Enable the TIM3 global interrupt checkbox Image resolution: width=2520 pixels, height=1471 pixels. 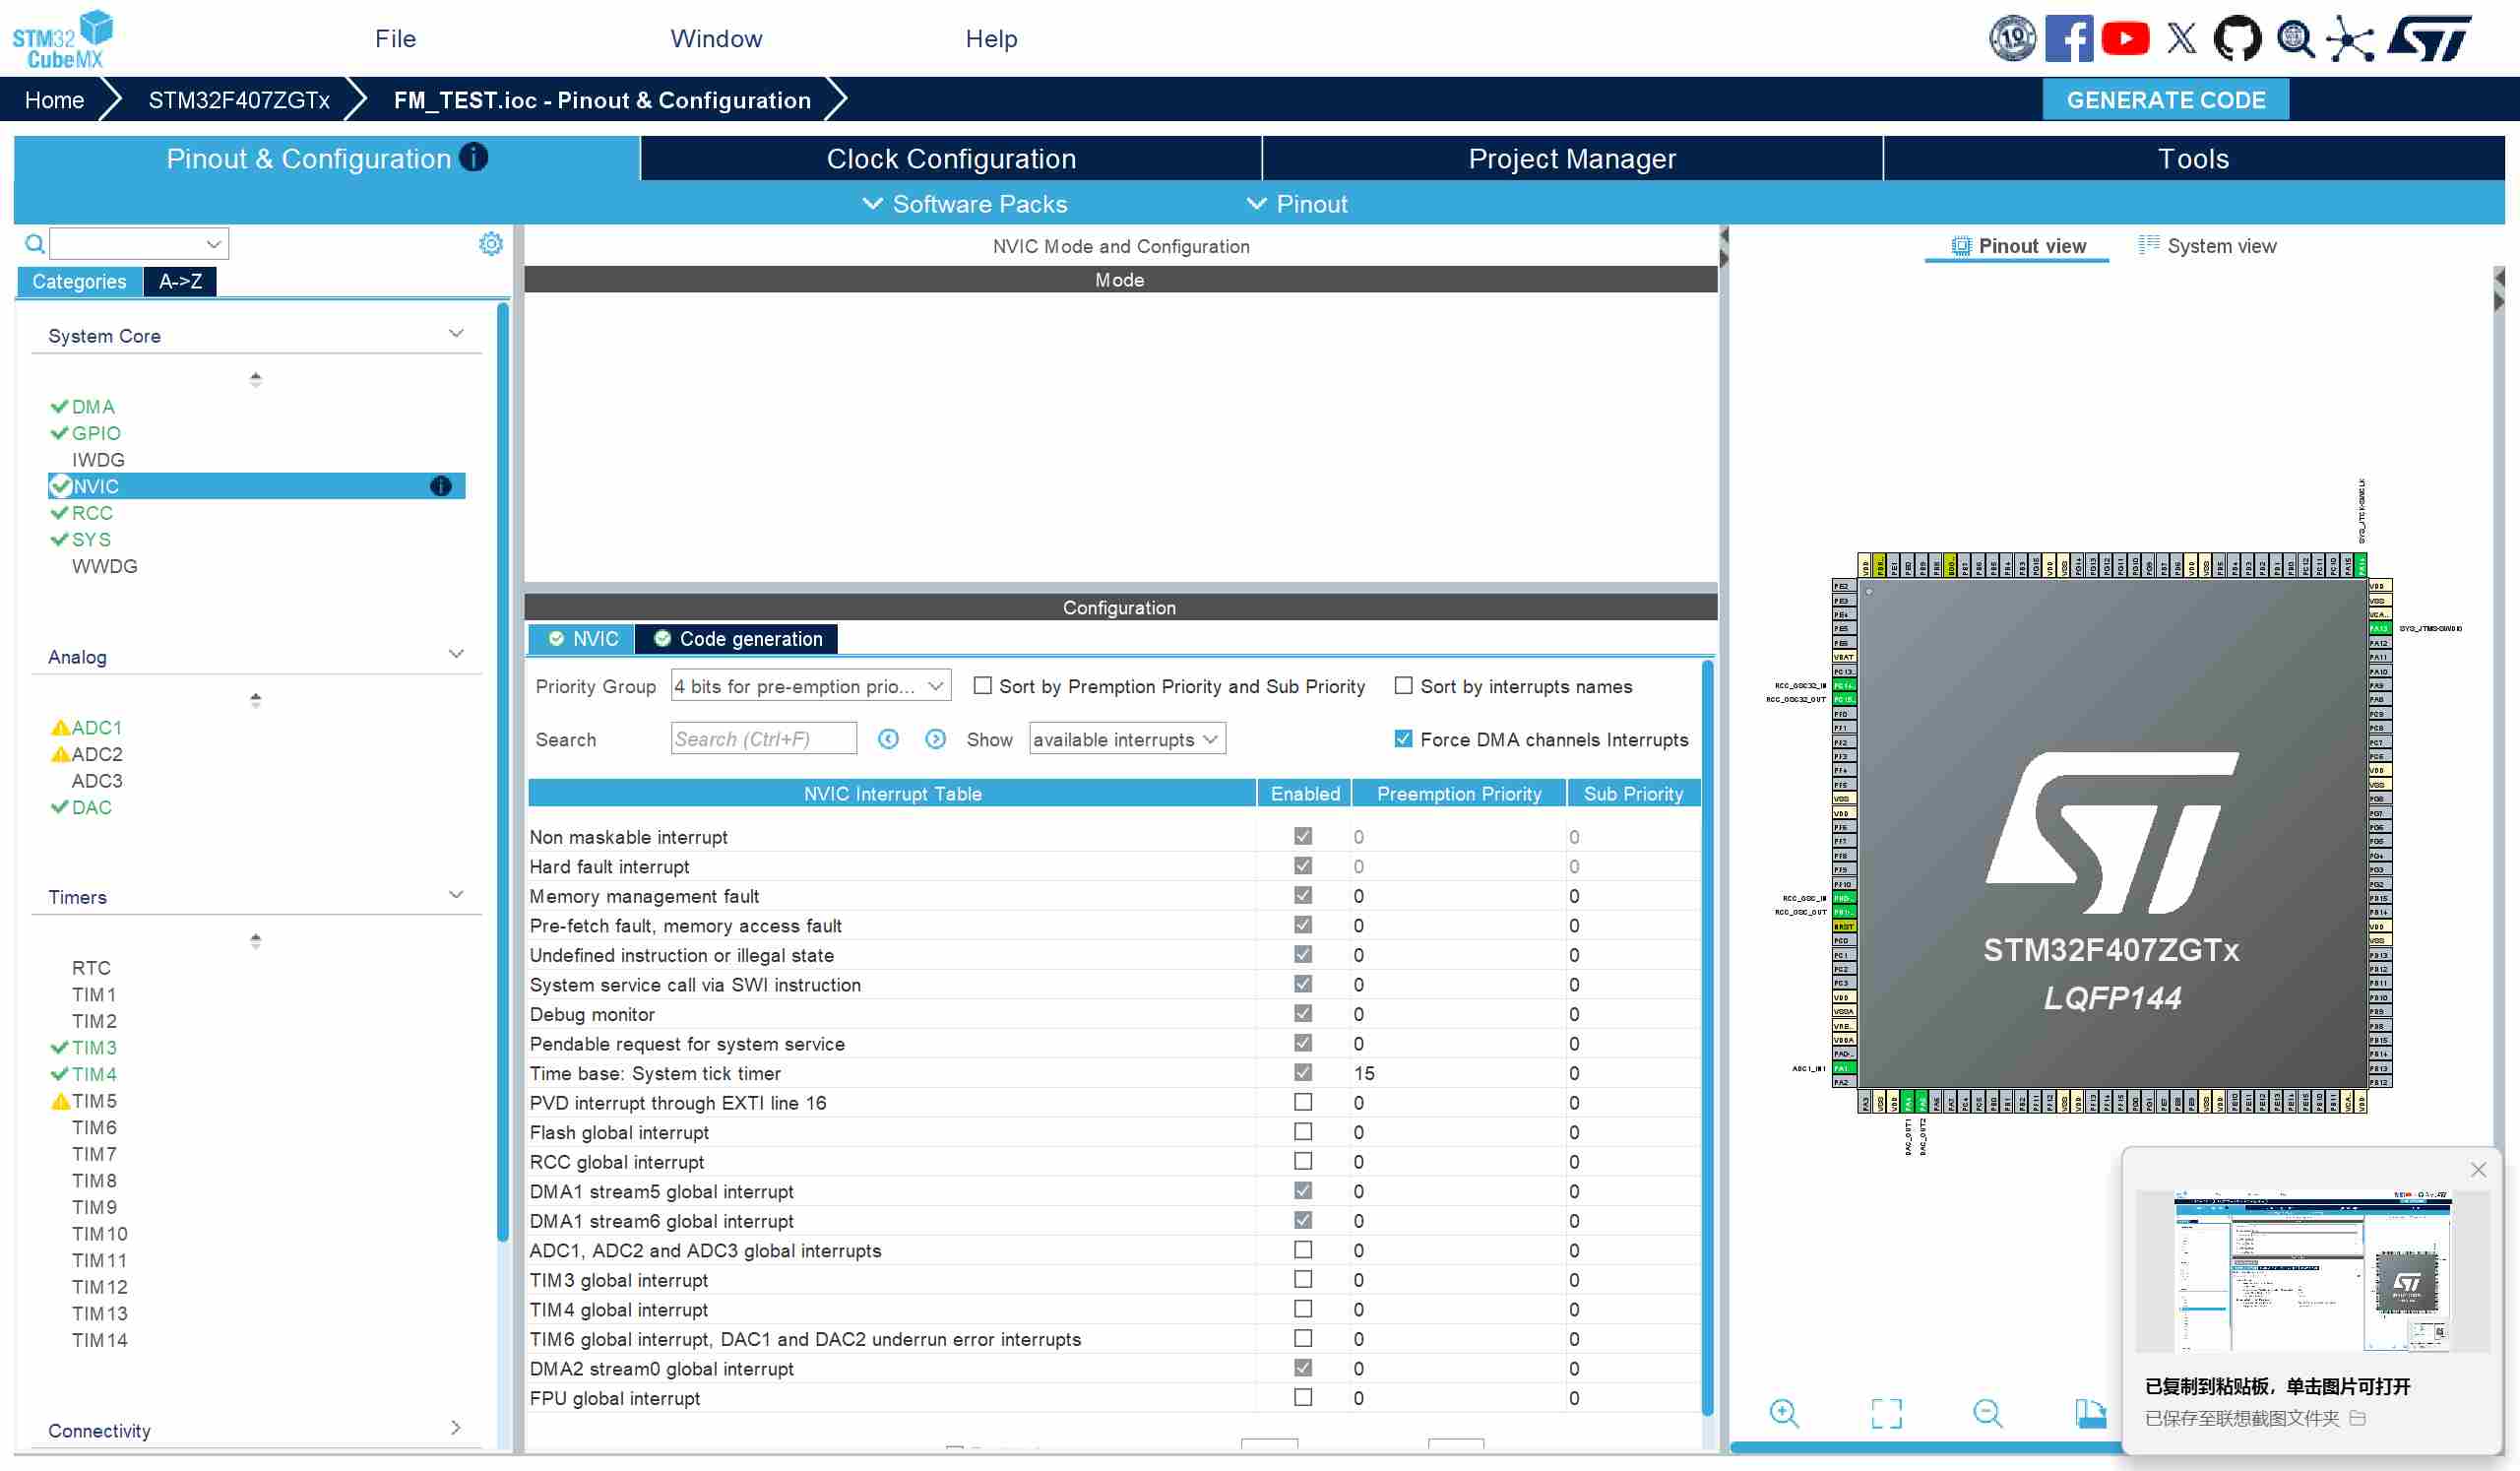[x=1302, y=1279]
